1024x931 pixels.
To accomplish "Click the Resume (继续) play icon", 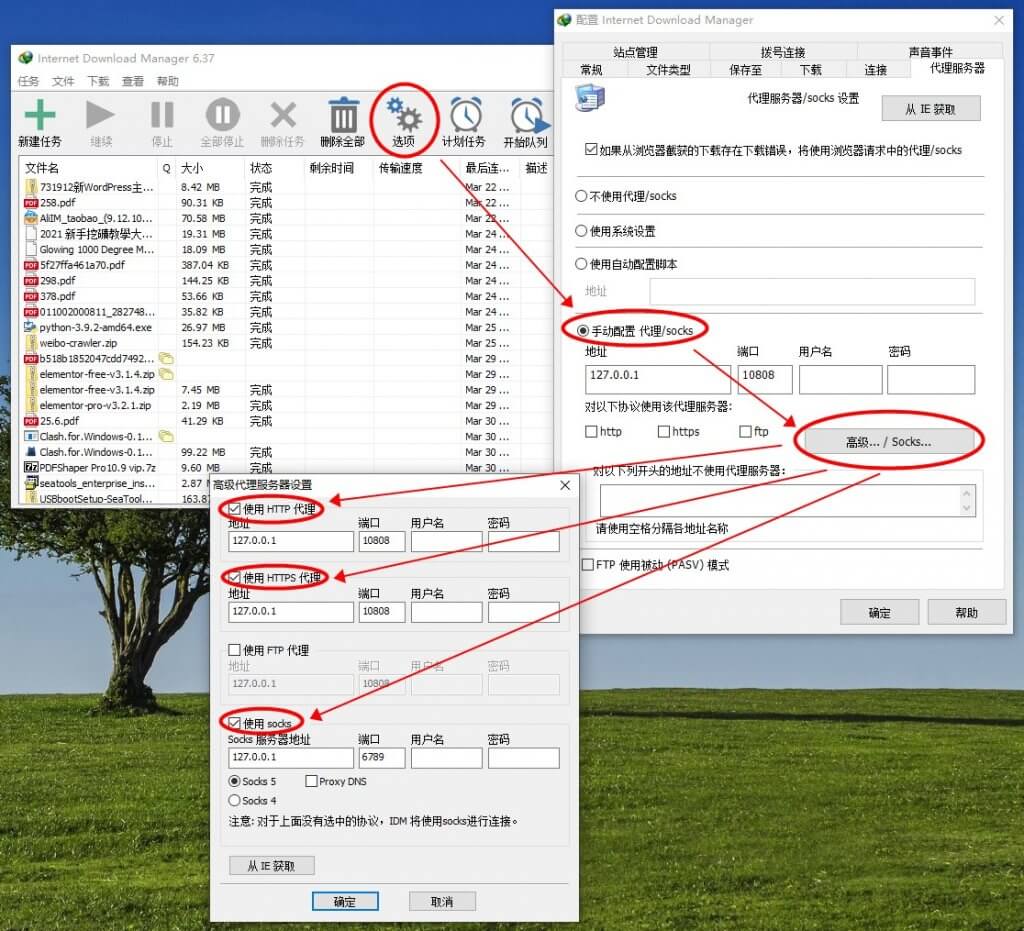I will 100,115.
